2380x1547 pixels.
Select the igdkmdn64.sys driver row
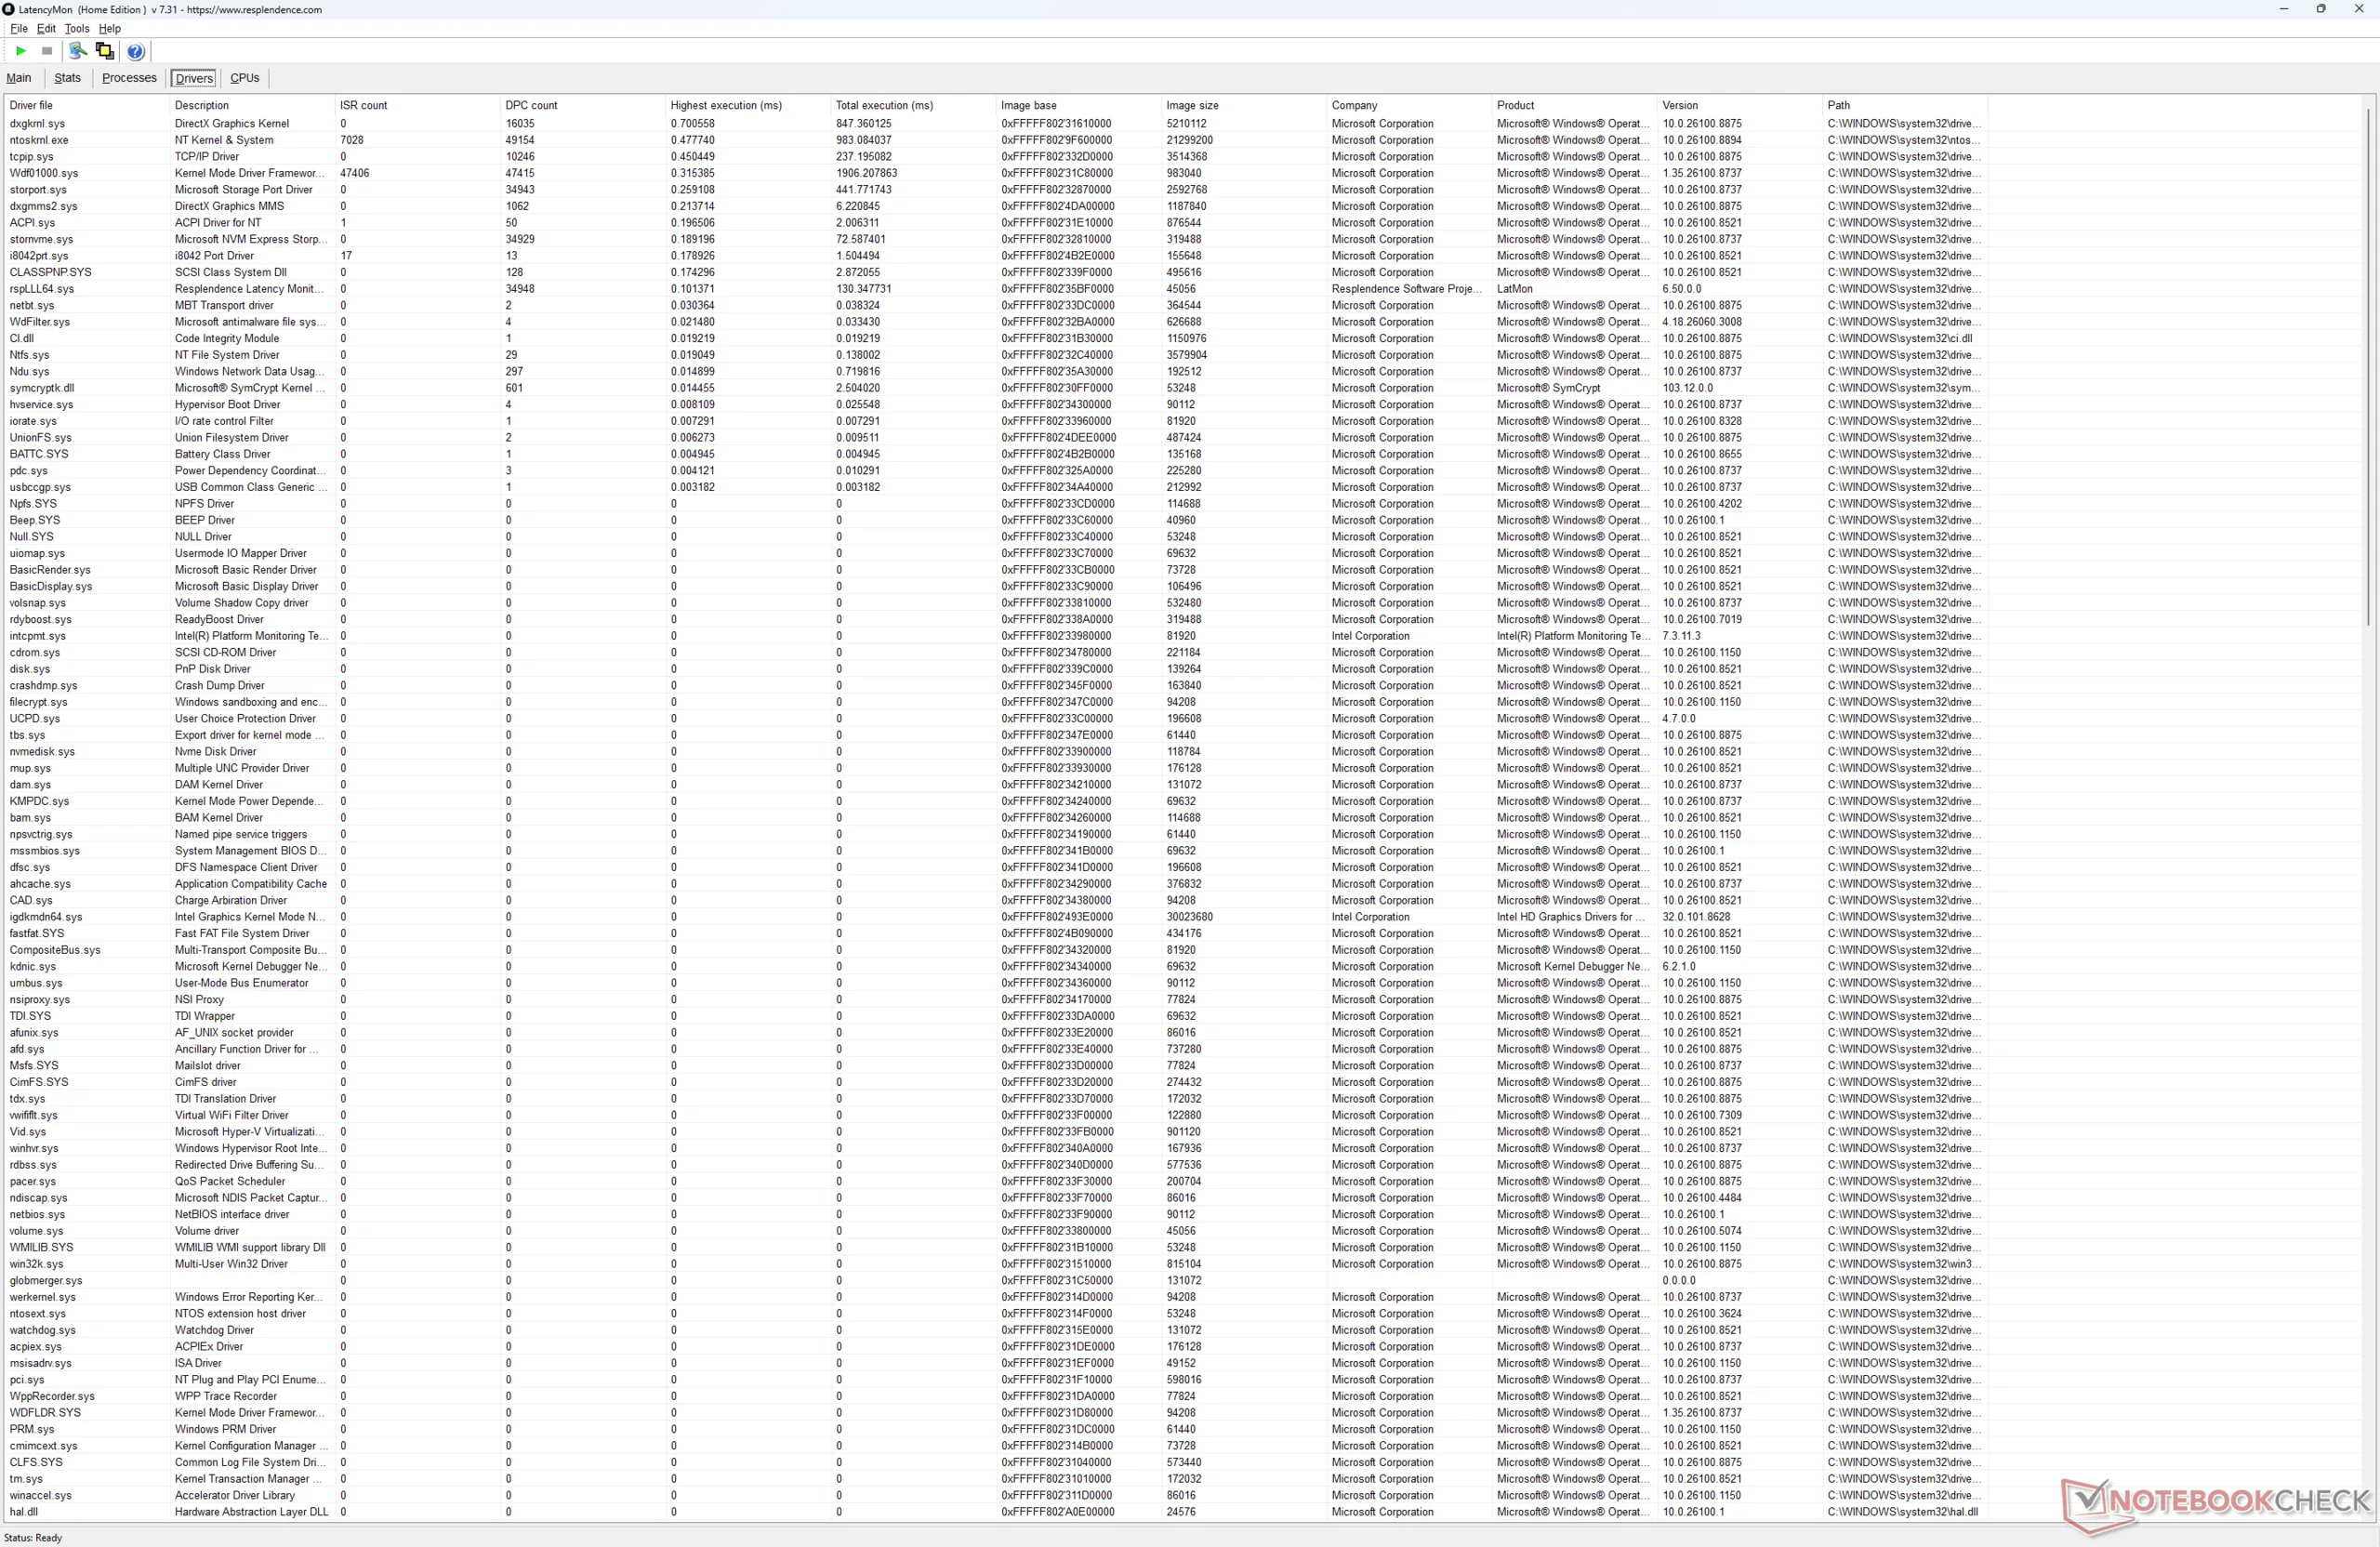click(x=996, y=917)
